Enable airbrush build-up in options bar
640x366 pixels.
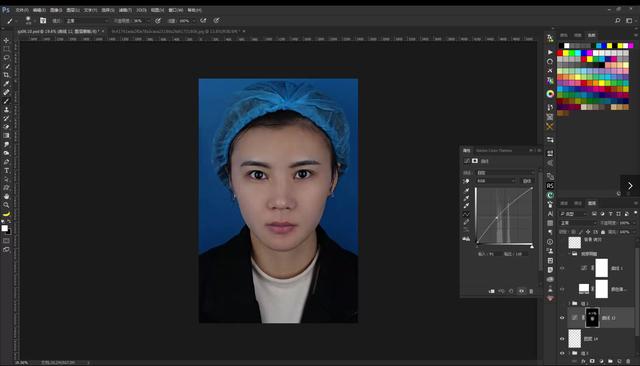203,20
